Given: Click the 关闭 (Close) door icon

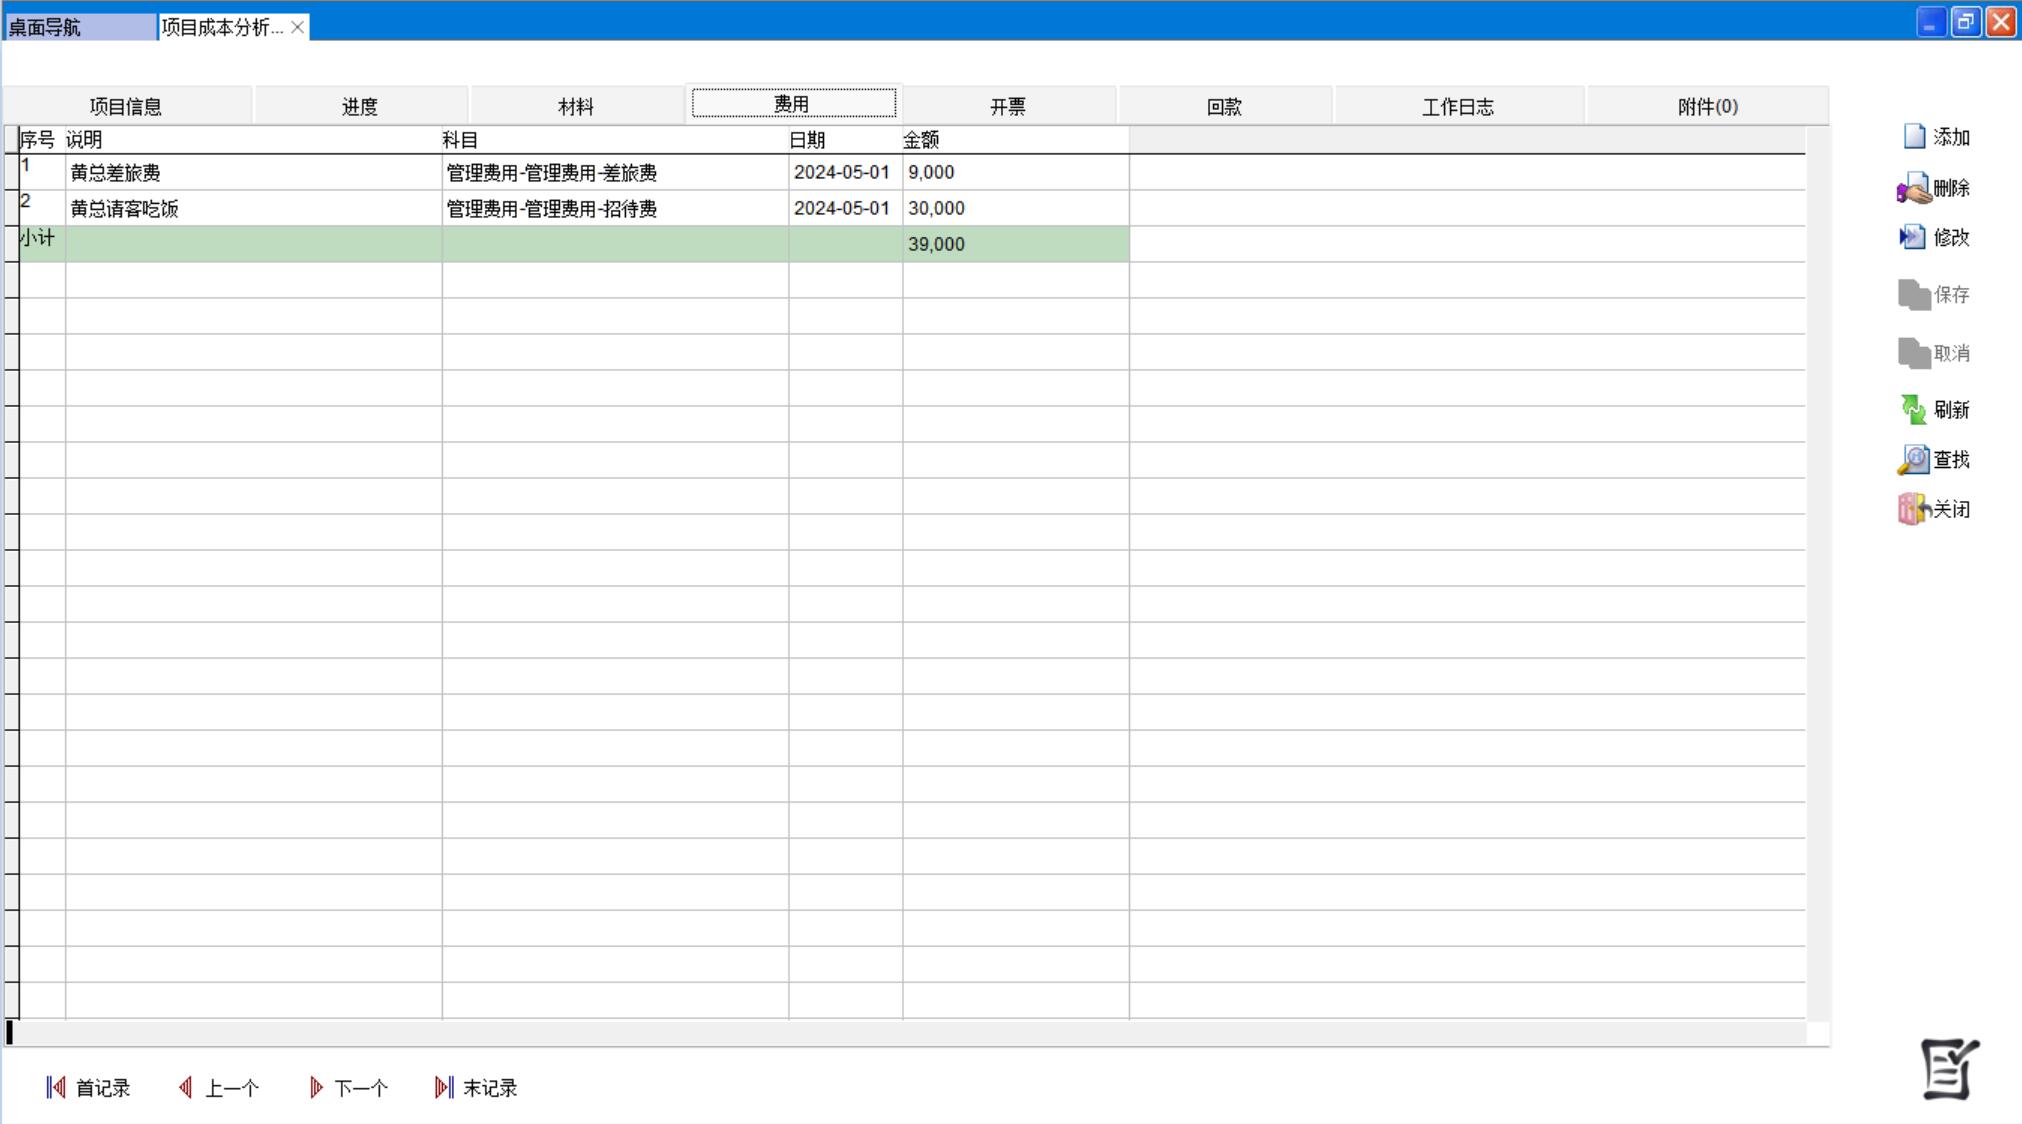Looking at the screenshot, I should coord(1913,509).
